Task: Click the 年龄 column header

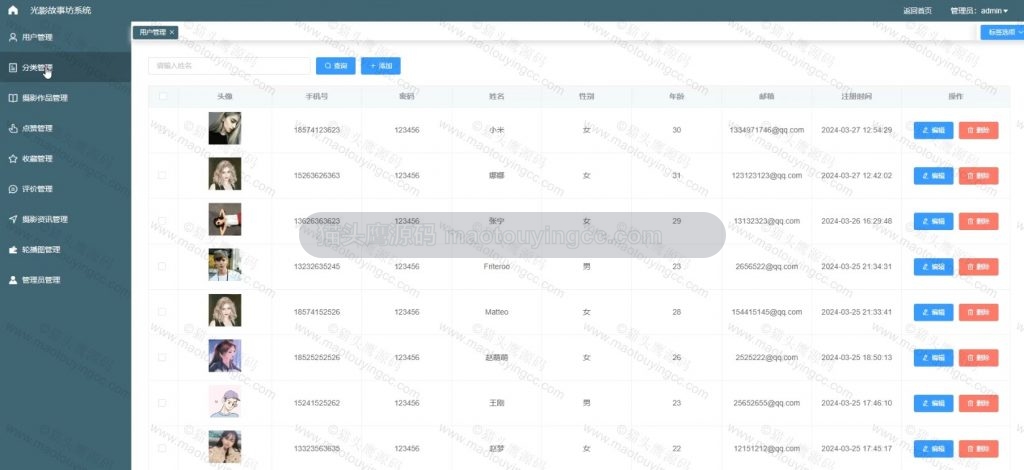Action: click(677, 97)
